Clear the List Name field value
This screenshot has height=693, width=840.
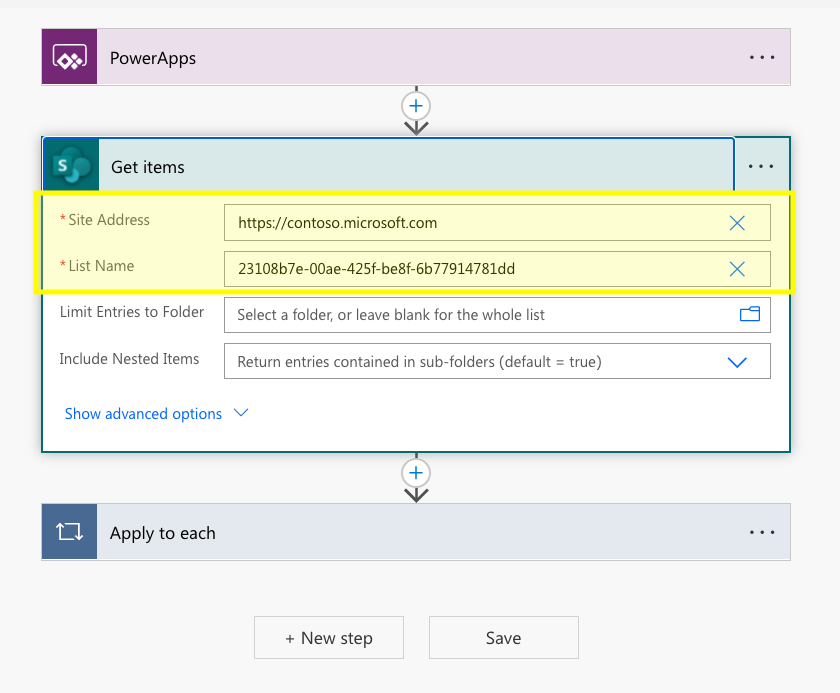tap(737, 269)
